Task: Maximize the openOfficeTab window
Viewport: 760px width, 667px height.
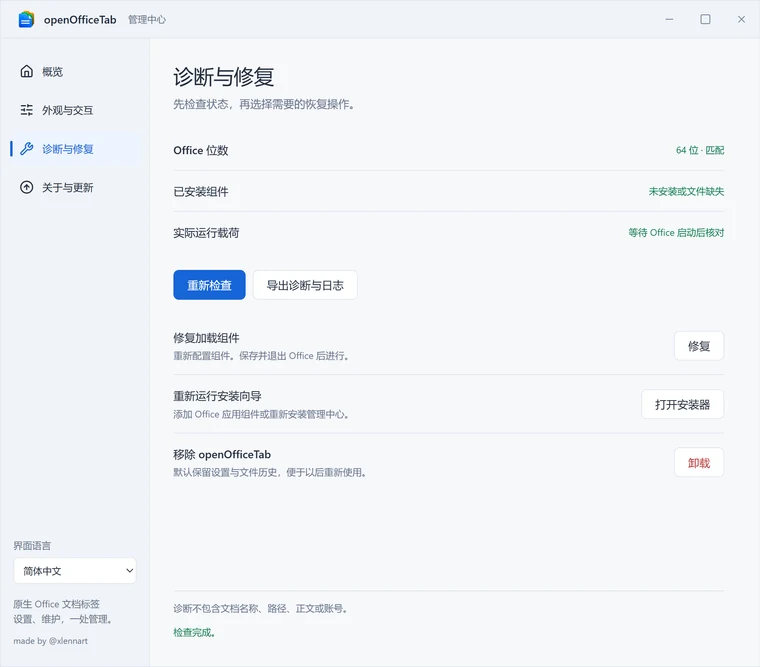Action: point(705,19)
